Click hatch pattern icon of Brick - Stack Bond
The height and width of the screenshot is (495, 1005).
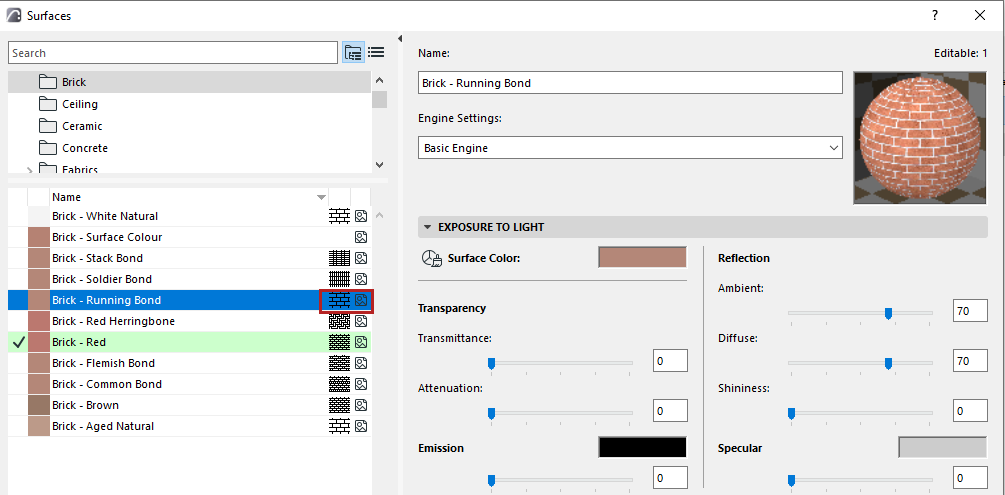coord(340,258)
